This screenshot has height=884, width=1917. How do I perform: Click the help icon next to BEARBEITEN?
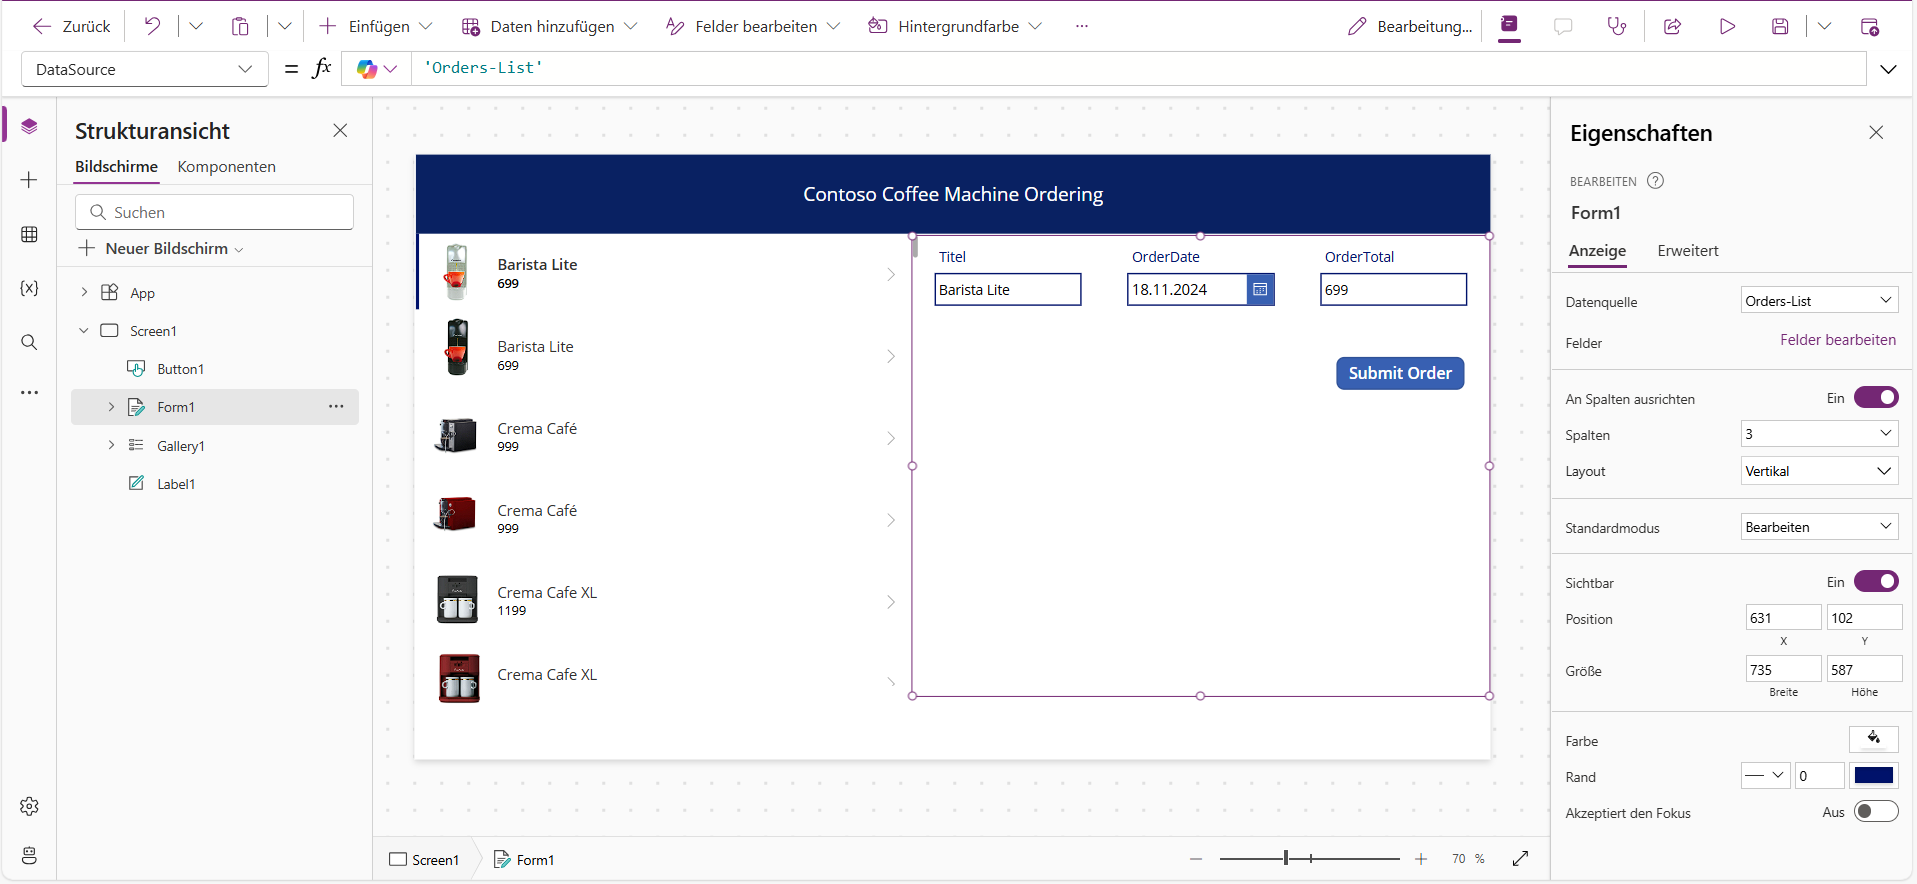tap(1655, 181)
